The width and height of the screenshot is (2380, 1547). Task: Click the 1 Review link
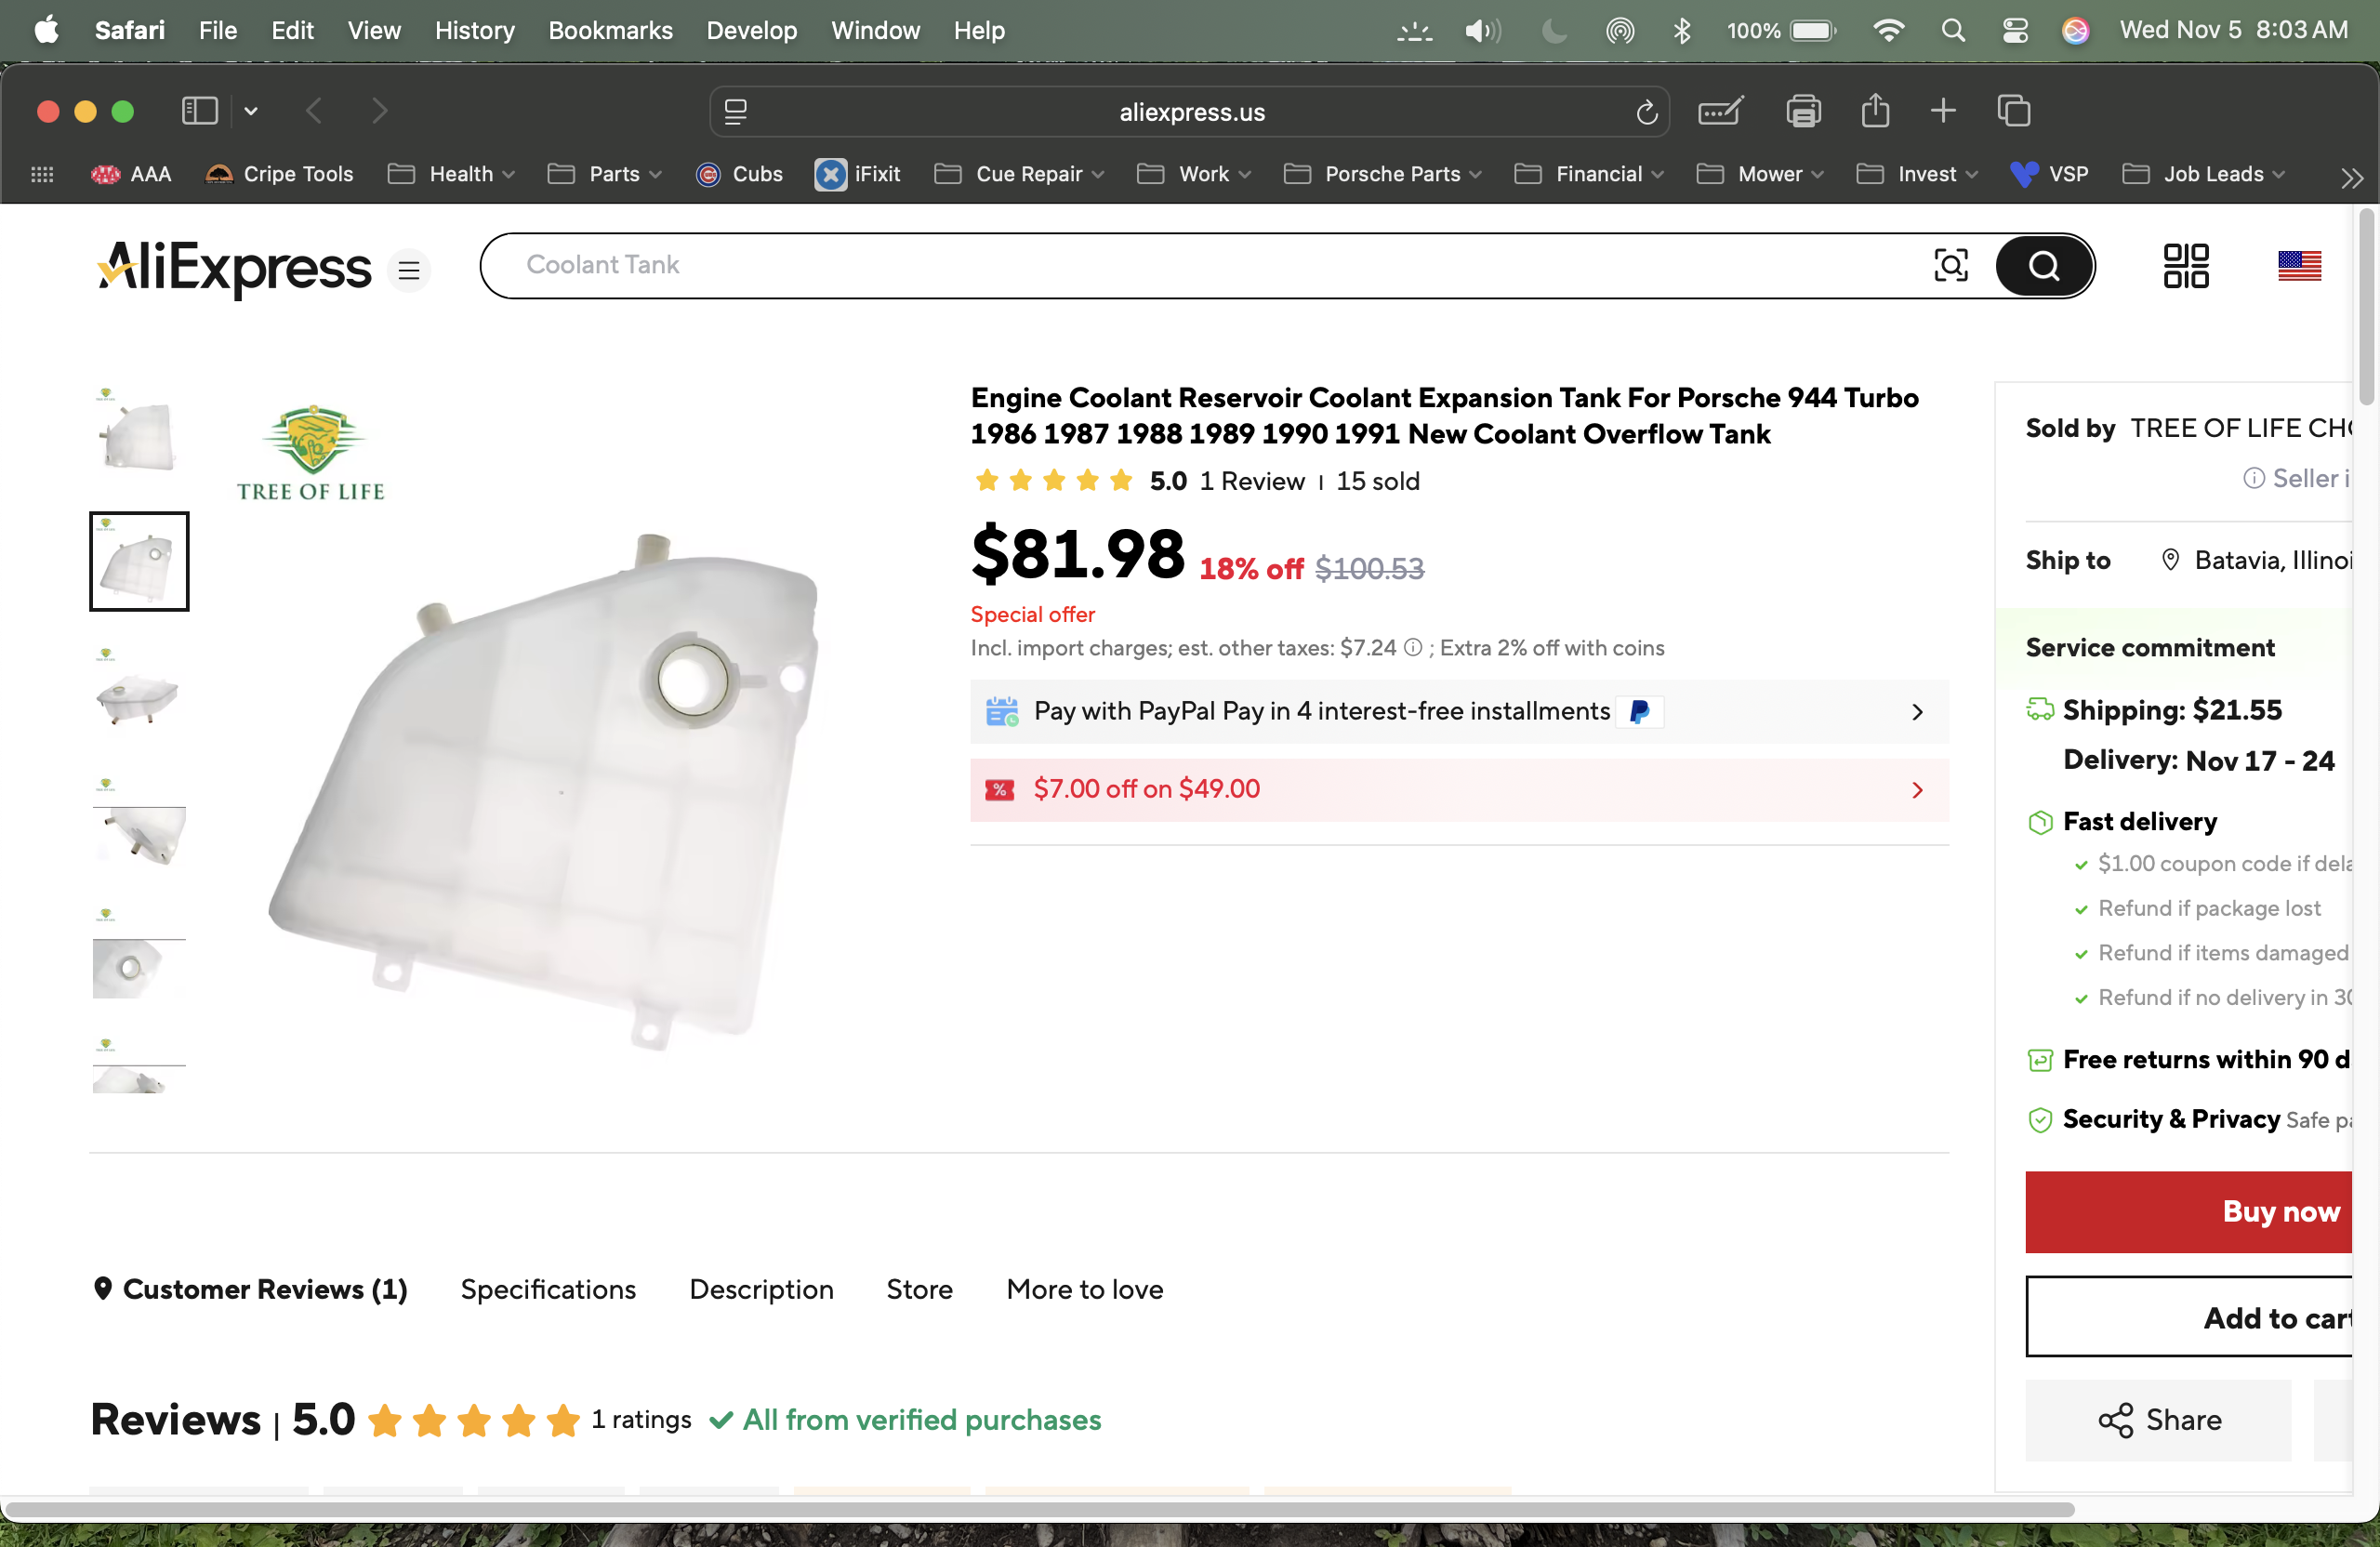pos(1252,481)
